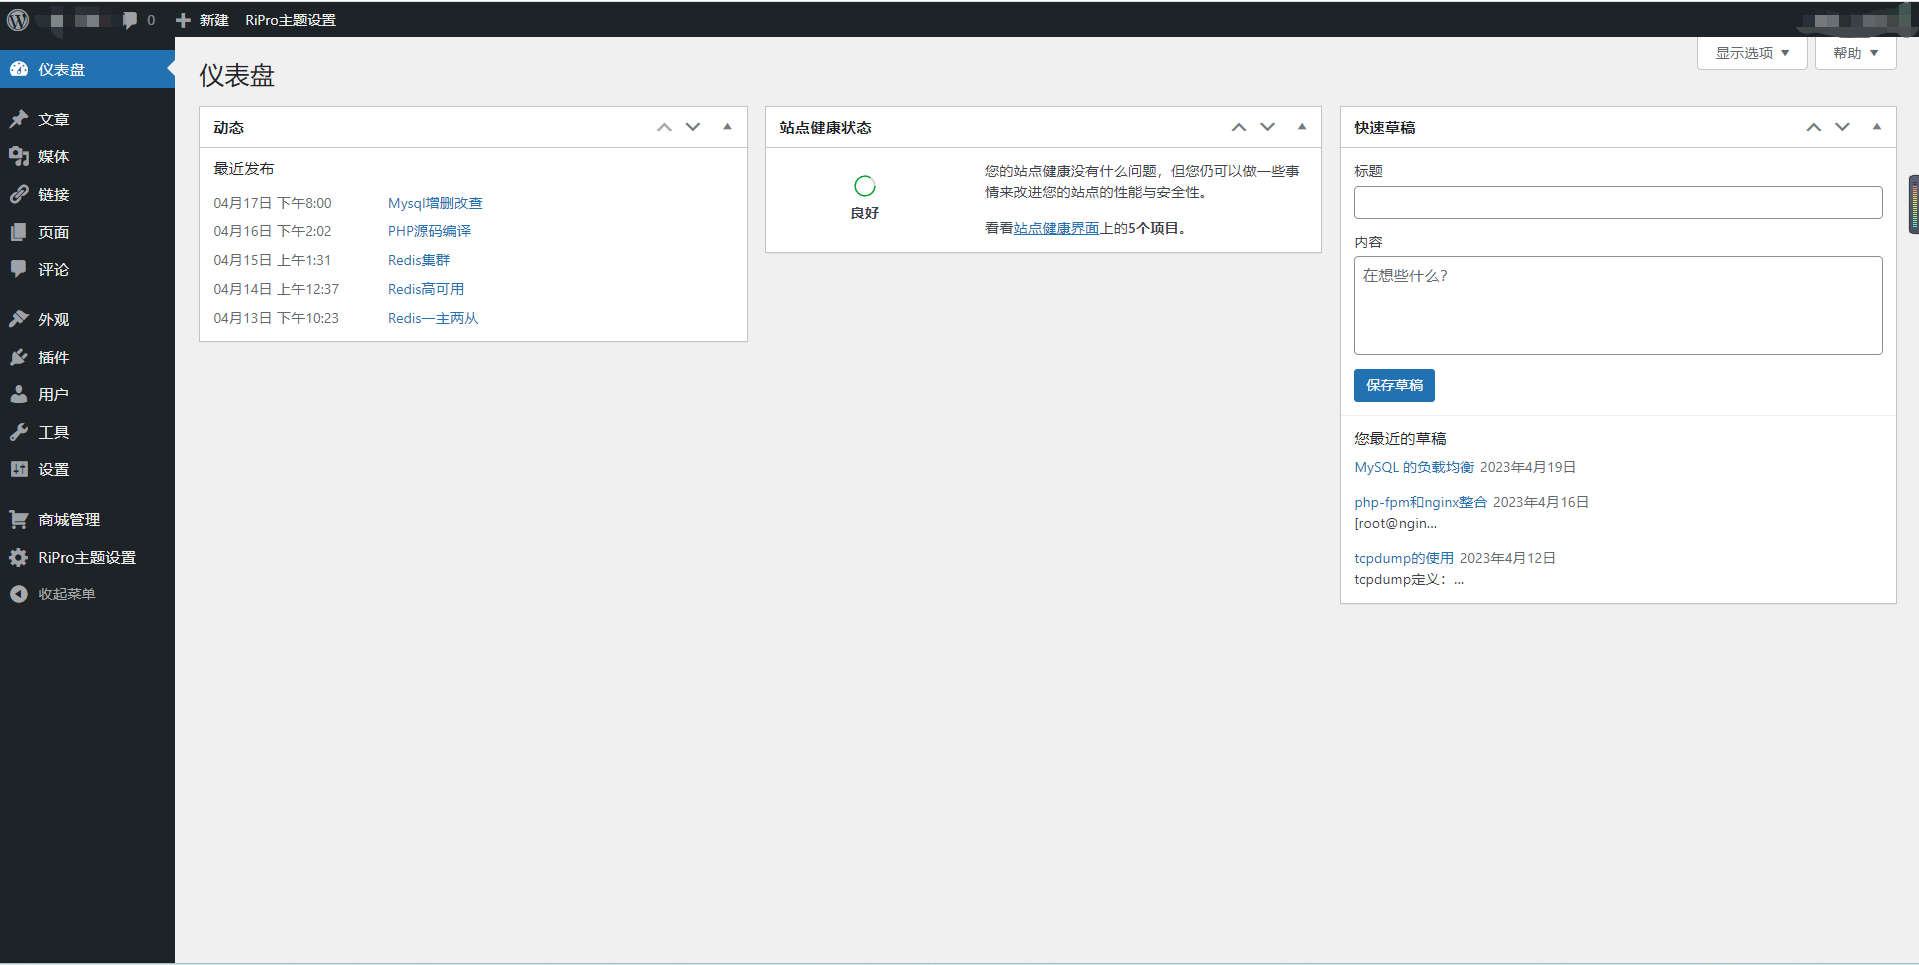Click the 商城管理 shopping cart icon
Image resolution: width=1919 pixels, height=965 pixels.
(19, 519)
